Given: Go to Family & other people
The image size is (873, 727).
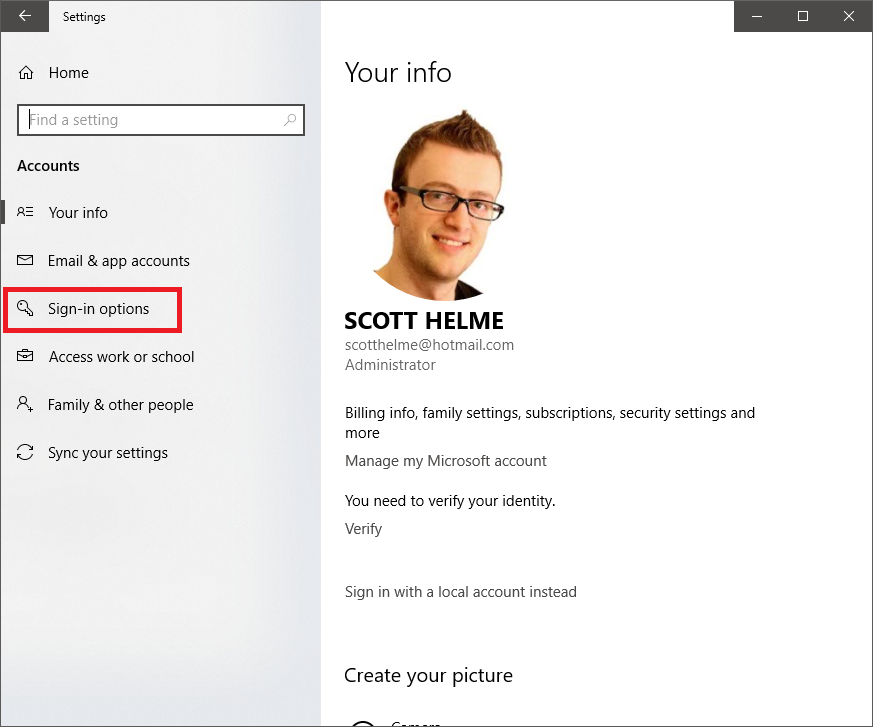Looking at the screenshot, I should (x=120, y=405).
